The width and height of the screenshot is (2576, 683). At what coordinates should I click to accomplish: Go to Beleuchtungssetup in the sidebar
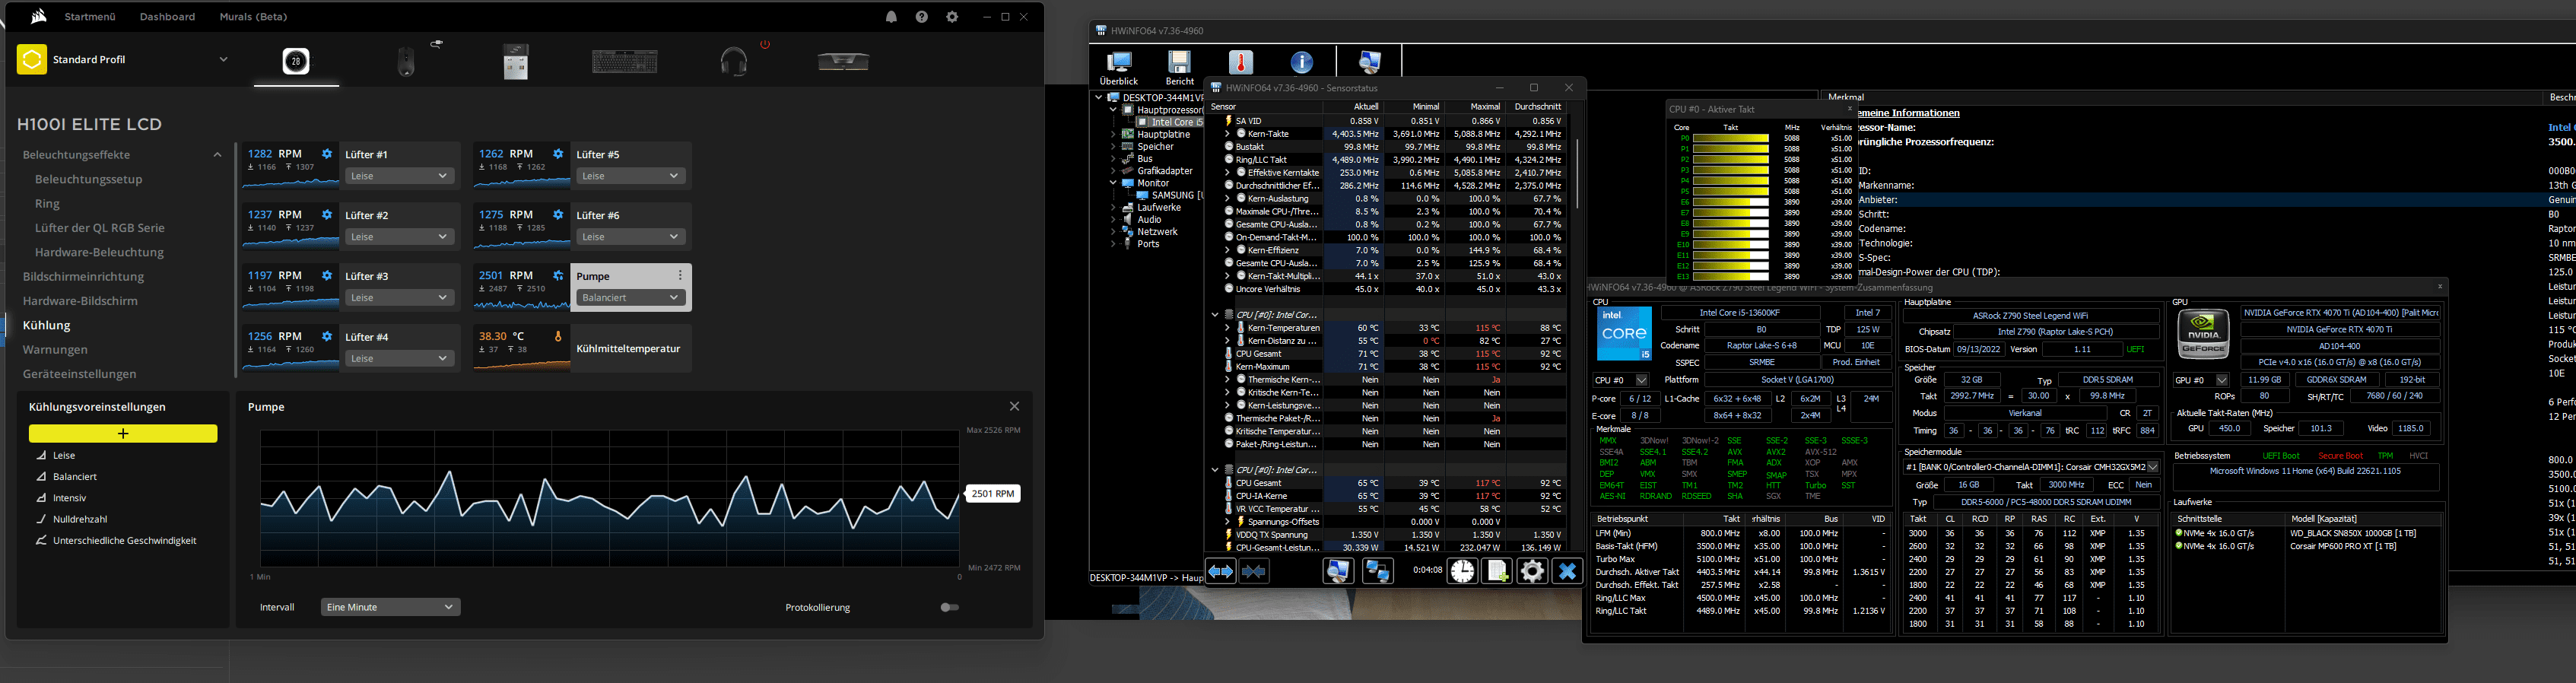coord(88,179)
